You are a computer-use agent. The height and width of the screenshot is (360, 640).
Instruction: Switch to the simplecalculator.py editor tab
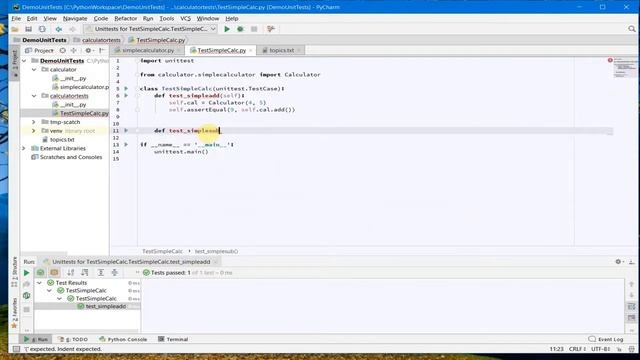tap(148, 50)
